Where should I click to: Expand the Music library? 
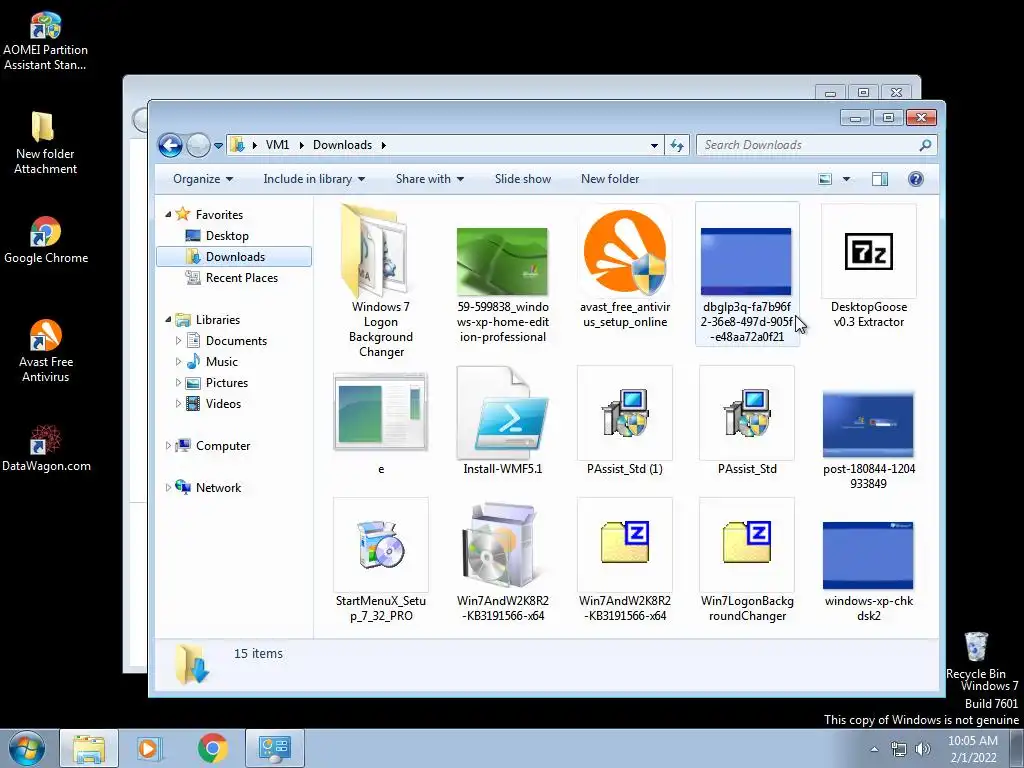pyautogui.click(x=178, y=361)
